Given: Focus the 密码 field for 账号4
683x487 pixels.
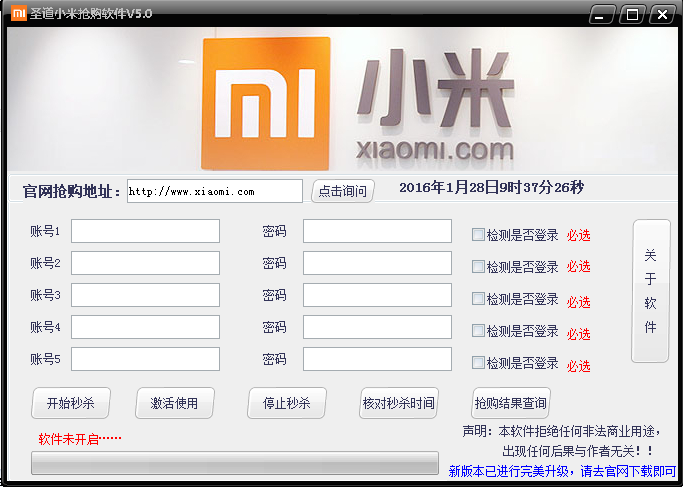Looking at the screenshot, I should (377, 327).
